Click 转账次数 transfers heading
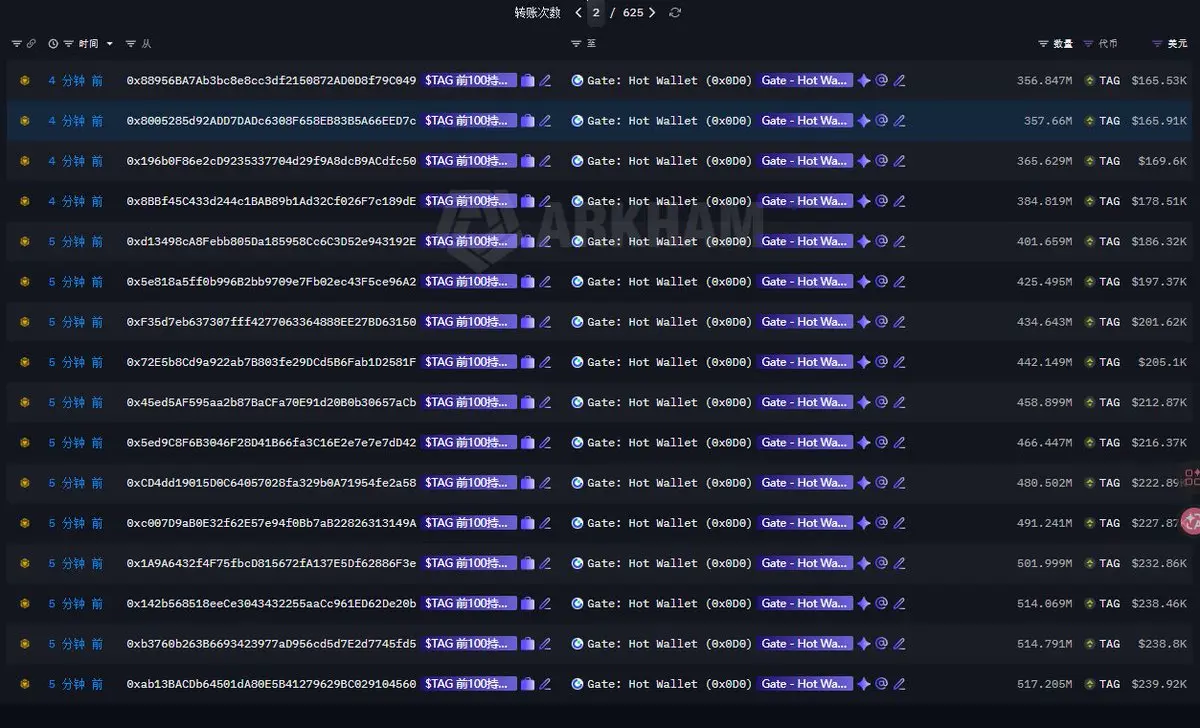The height and width of the screenshot is (728, 1200). pyautogui.click(x=538, y=13)
